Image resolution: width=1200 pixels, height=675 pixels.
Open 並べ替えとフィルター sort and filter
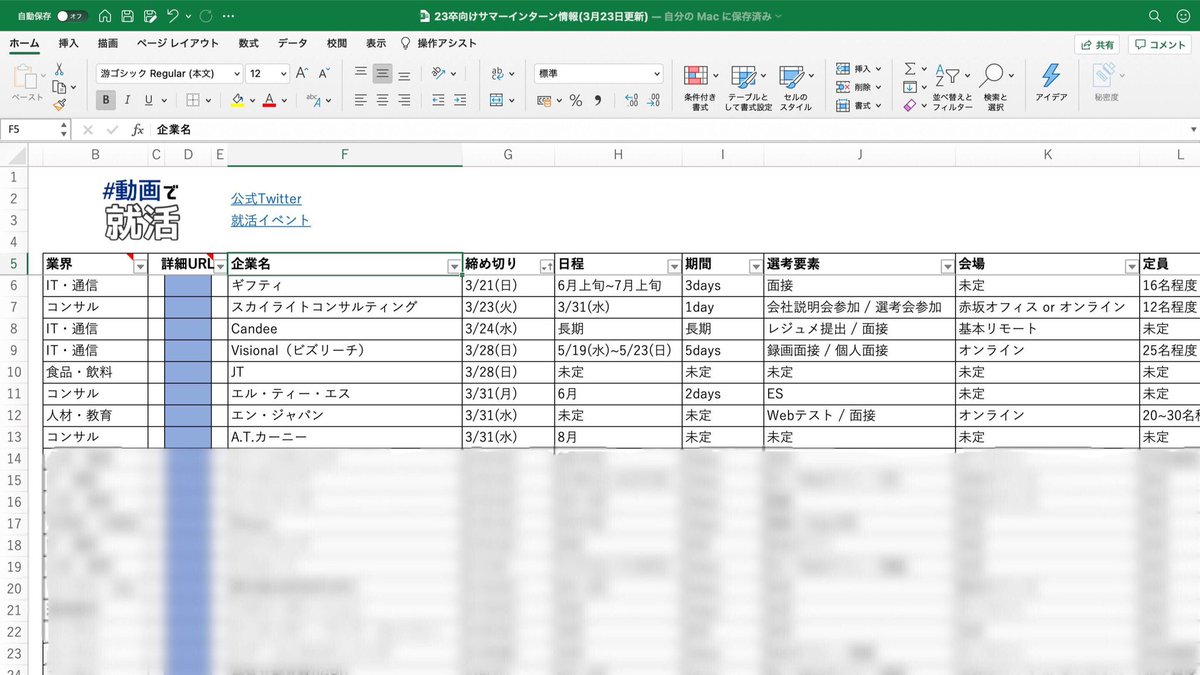click(952, 88)
